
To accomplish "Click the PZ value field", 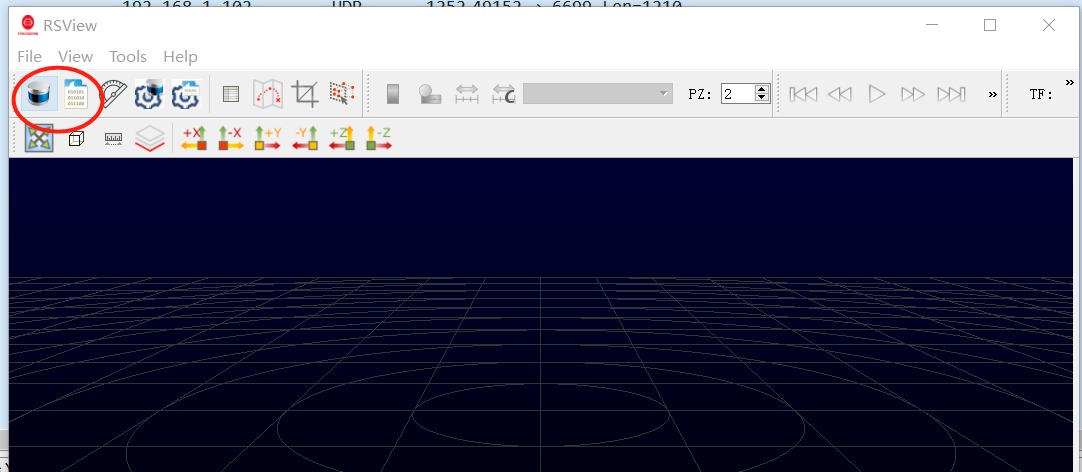I will (738, 93).
